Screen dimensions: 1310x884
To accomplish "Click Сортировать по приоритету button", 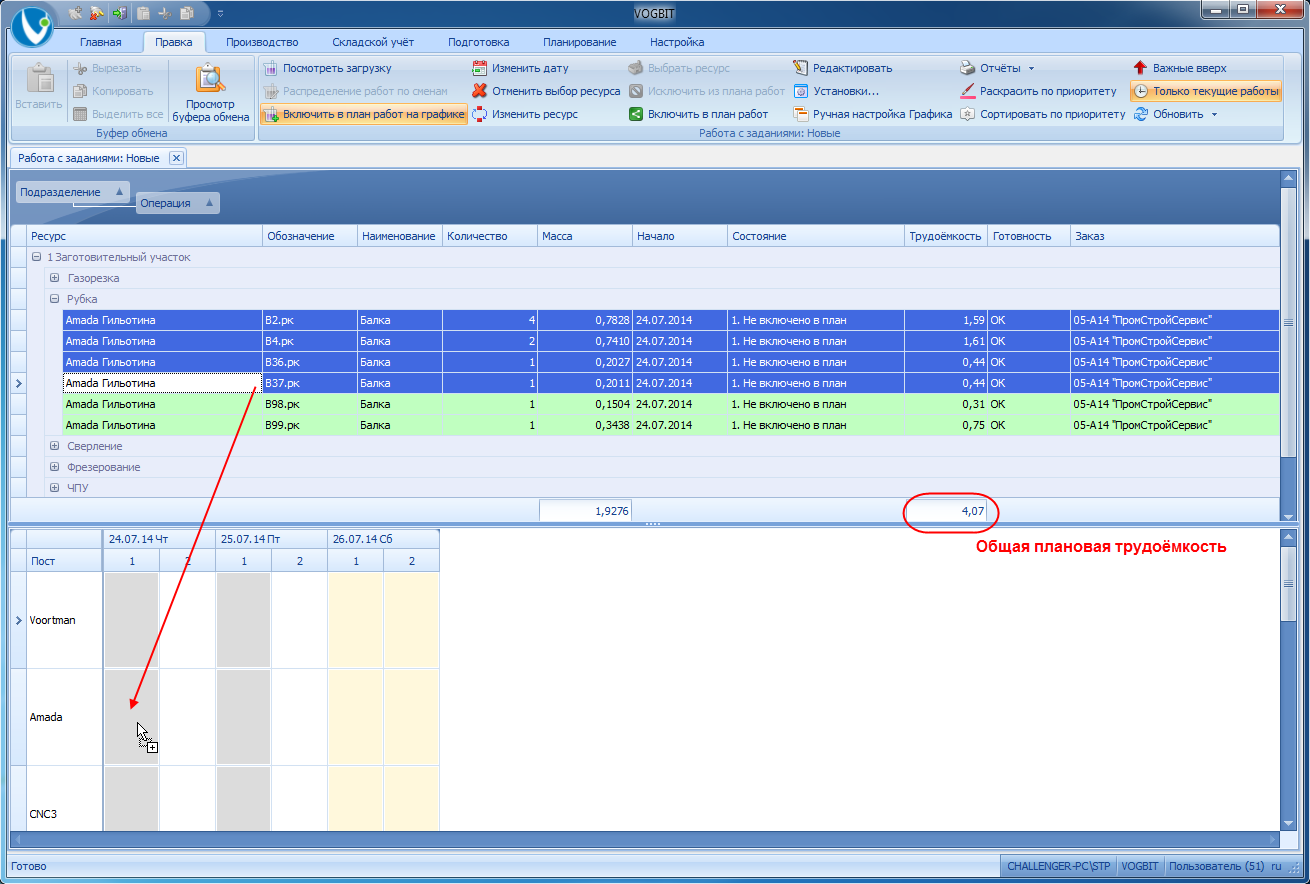I will point(1043,115).
